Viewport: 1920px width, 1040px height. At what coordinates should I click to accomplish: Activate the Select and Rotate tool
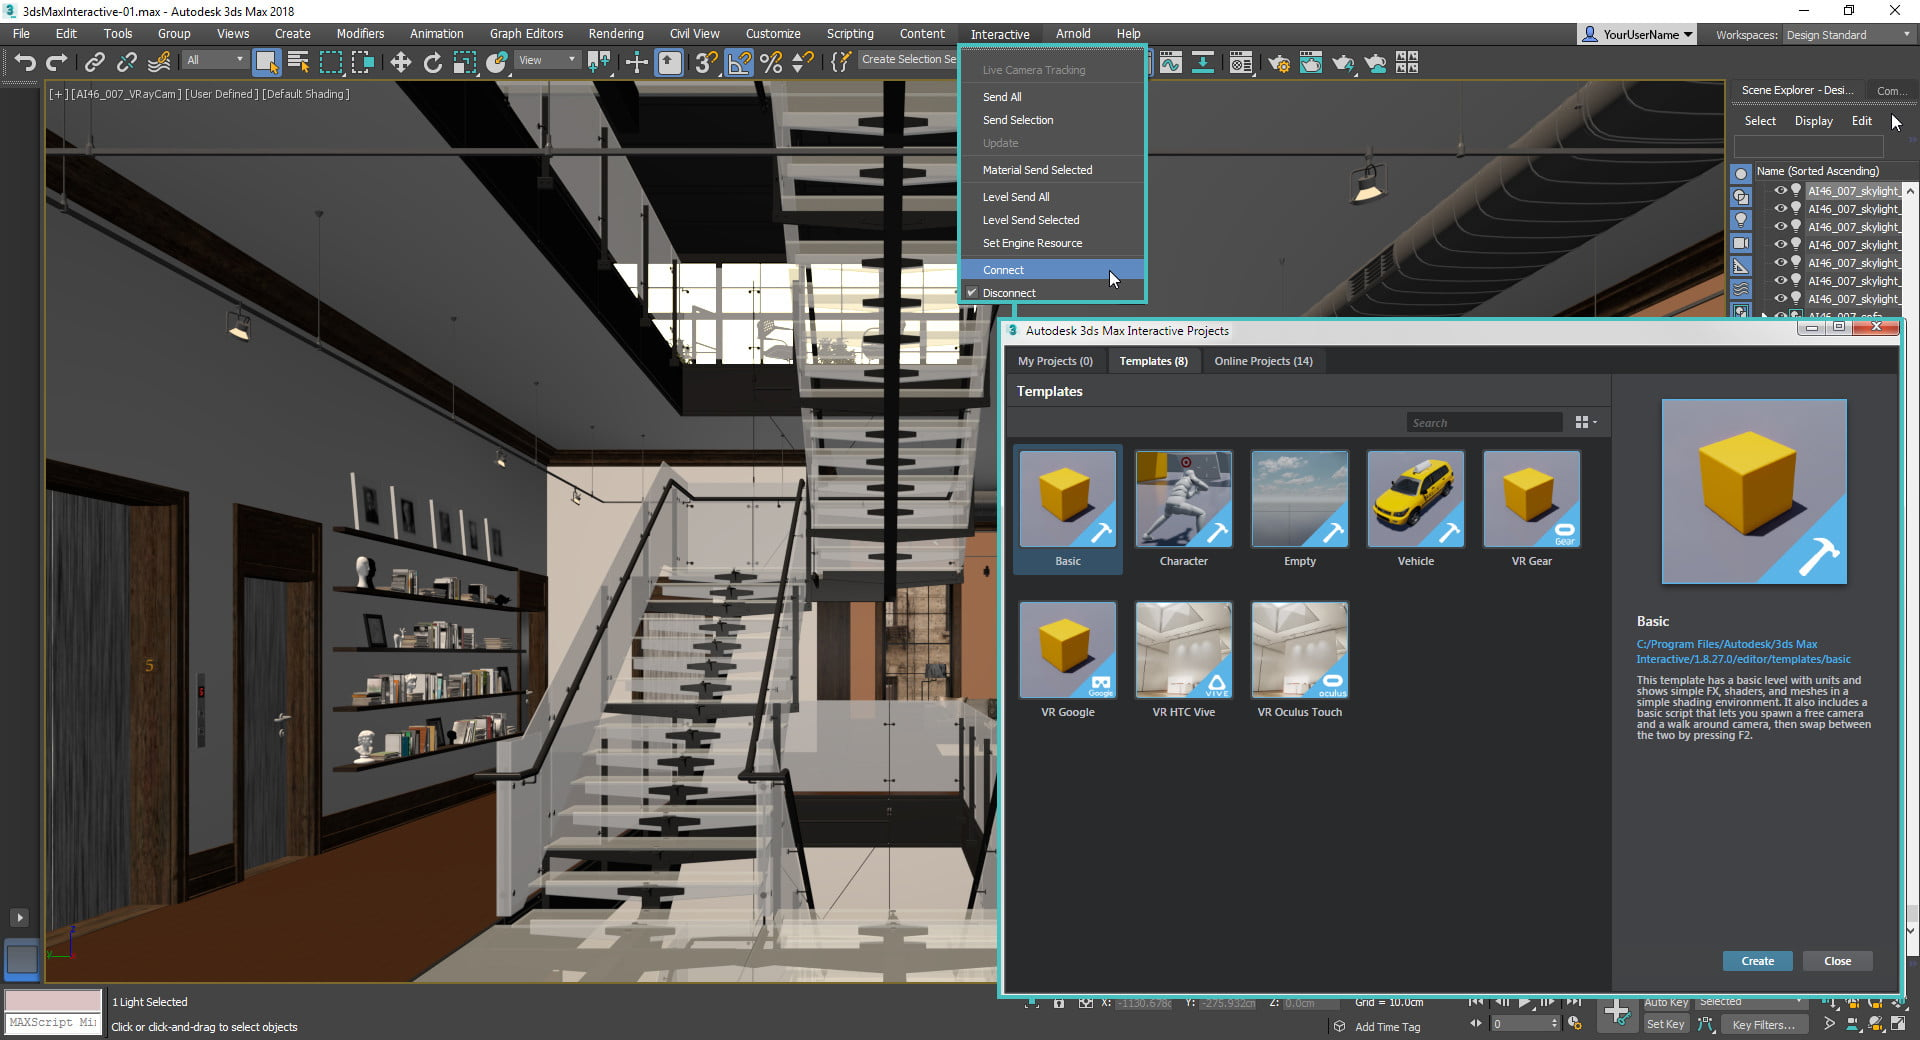coord(432,62)
